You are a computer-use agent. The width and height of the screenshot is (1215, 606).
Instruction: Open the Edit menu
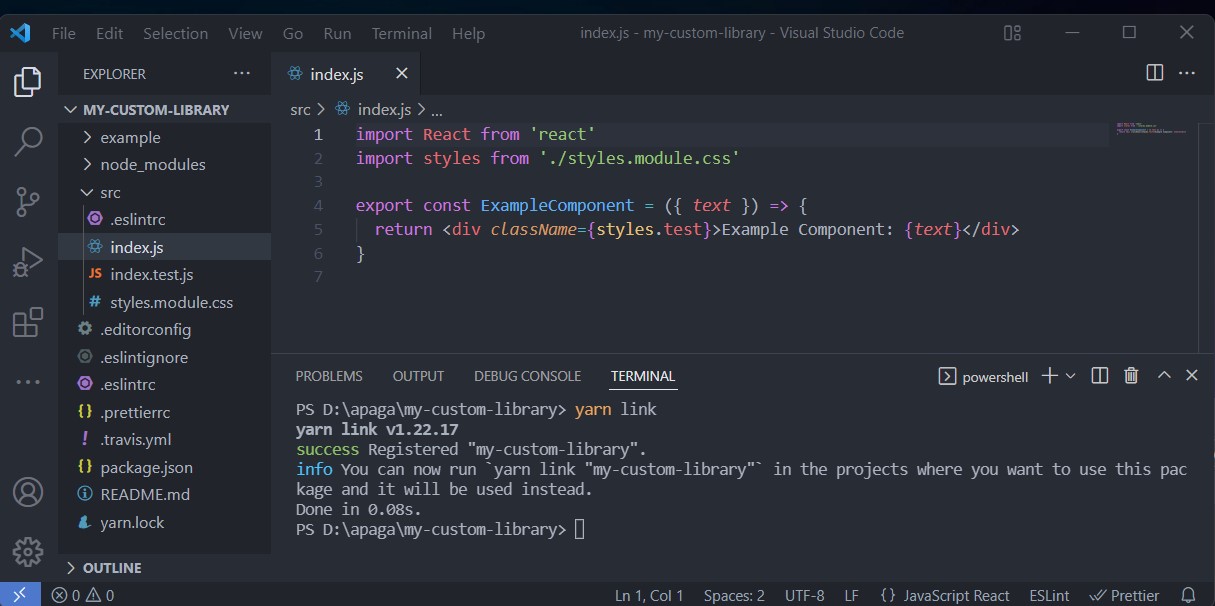(109, 33)
